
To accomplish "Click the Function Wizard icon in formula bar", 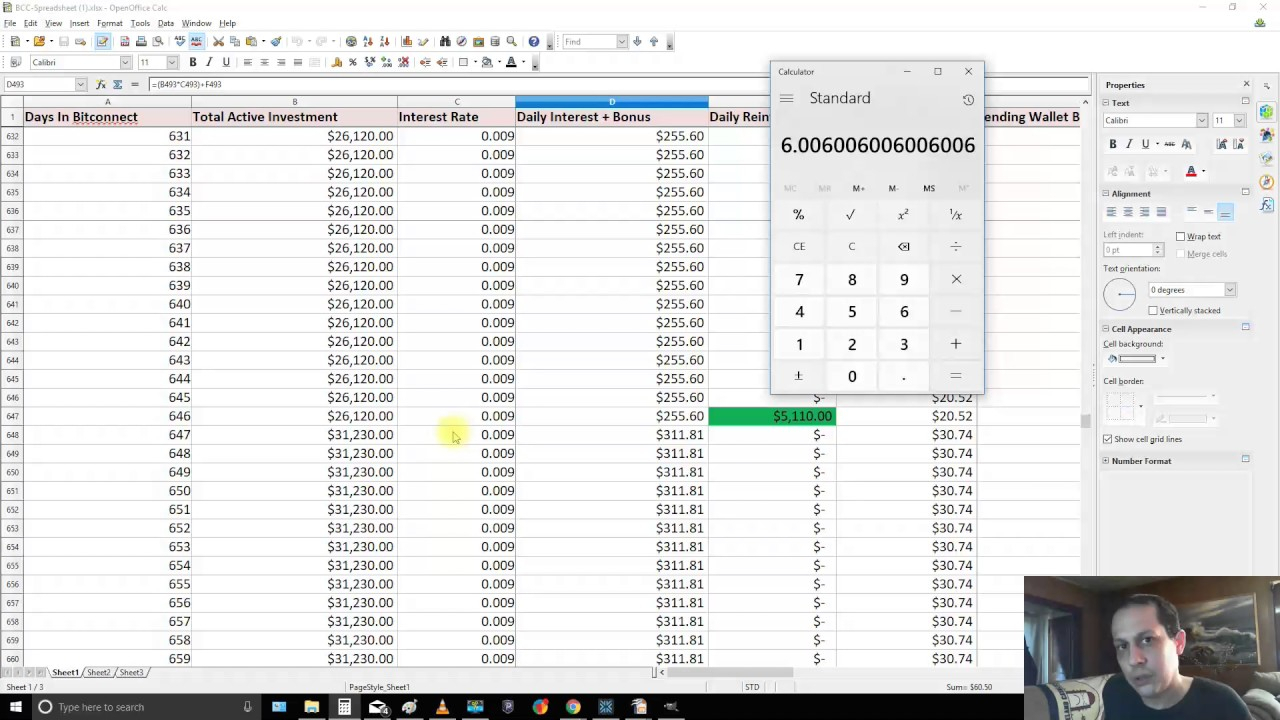I will (101, 85).
